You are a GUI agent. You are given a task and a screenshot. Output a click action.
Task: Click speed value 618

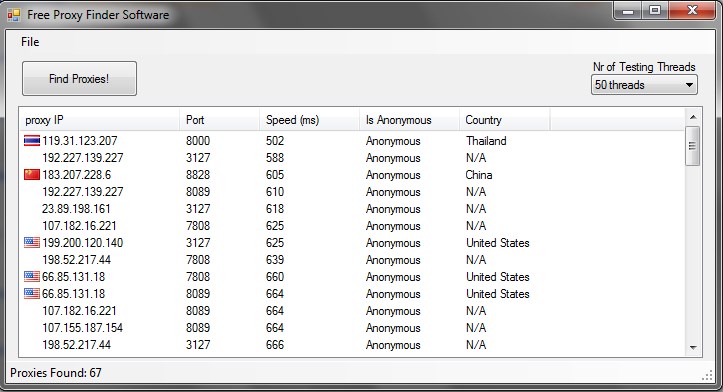tap(275, 209)
